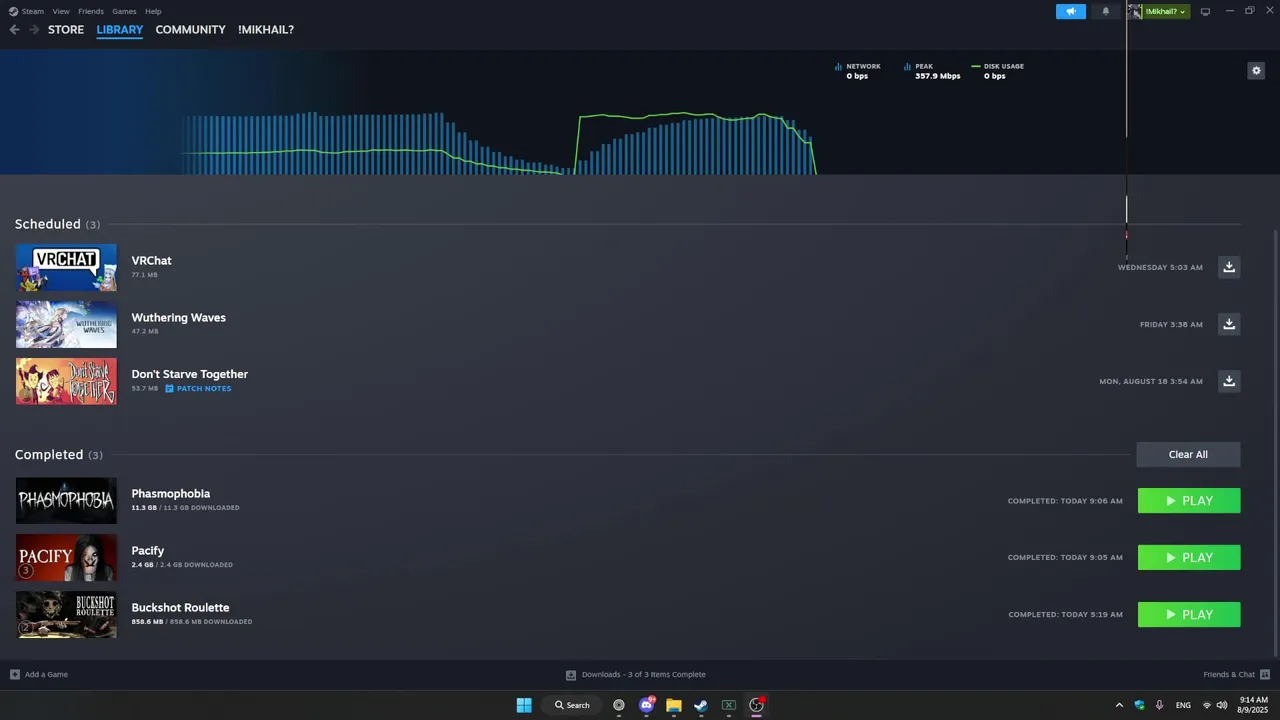Screen dimensions: 1280x720
Task: Click the Windows taskbar Search box
Action: pos(573,705)
